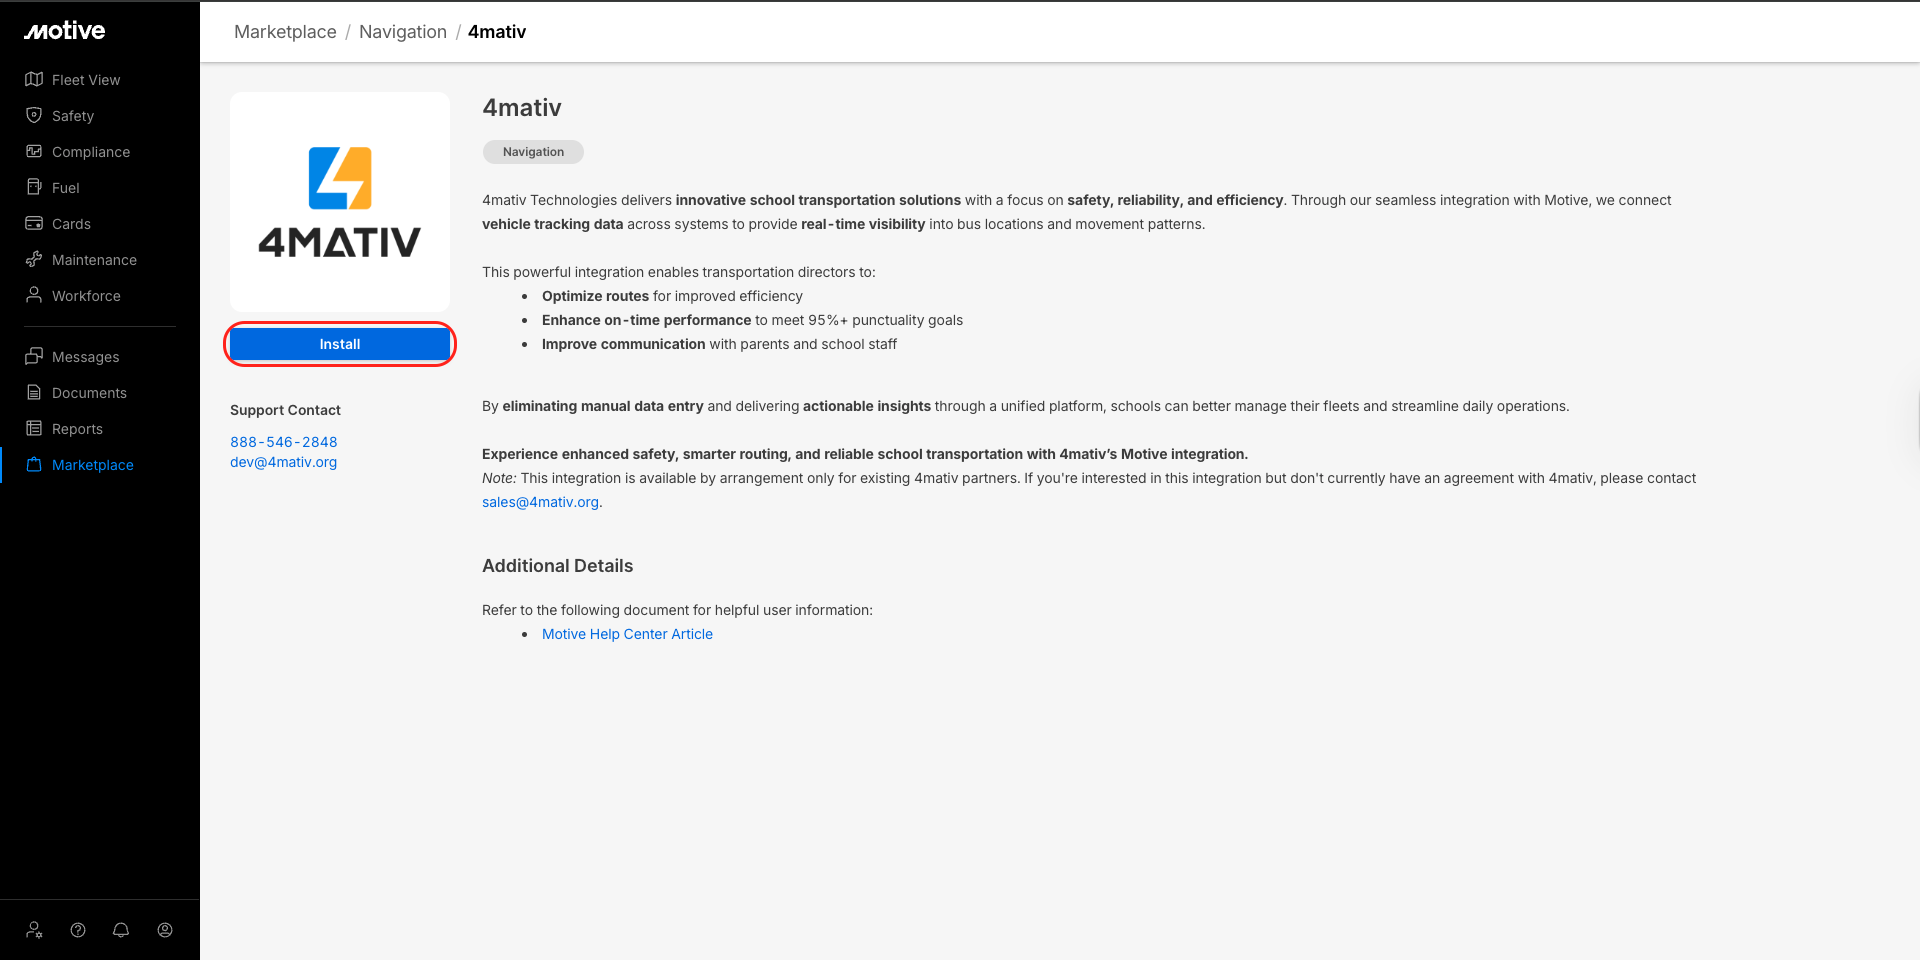The height and width of the screenshot is (960, 1920).
Task: Open the Fuel pump icon
Action: [x=34, y=188]
